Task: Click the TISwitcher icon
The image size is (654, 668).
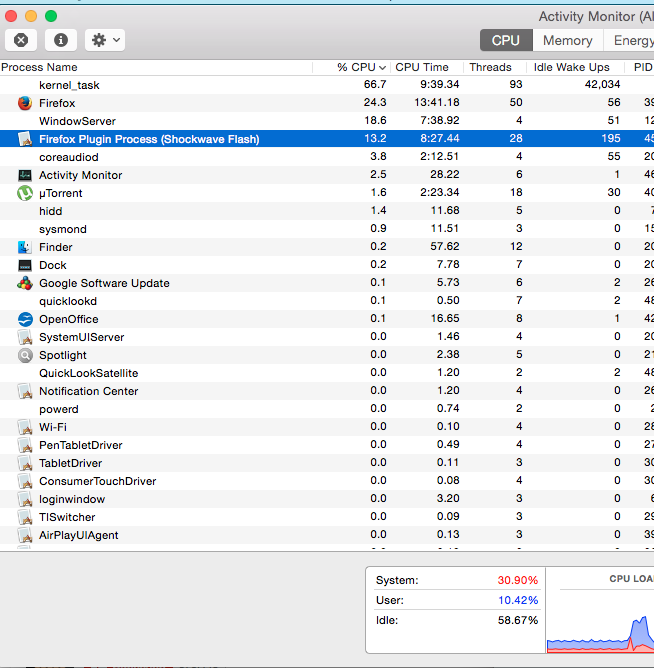Action: 25,517
